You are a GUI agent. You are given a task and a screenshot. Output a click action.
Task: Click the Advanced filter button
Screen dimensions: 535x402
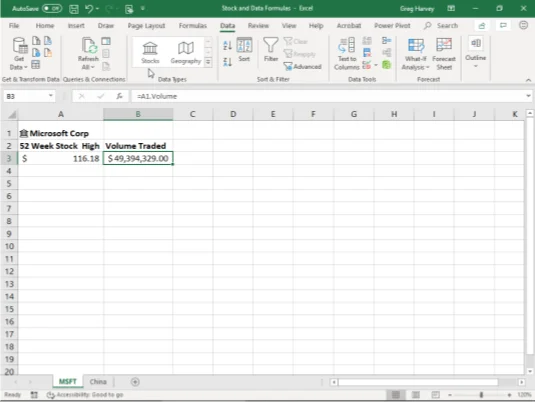click(303, 67)
